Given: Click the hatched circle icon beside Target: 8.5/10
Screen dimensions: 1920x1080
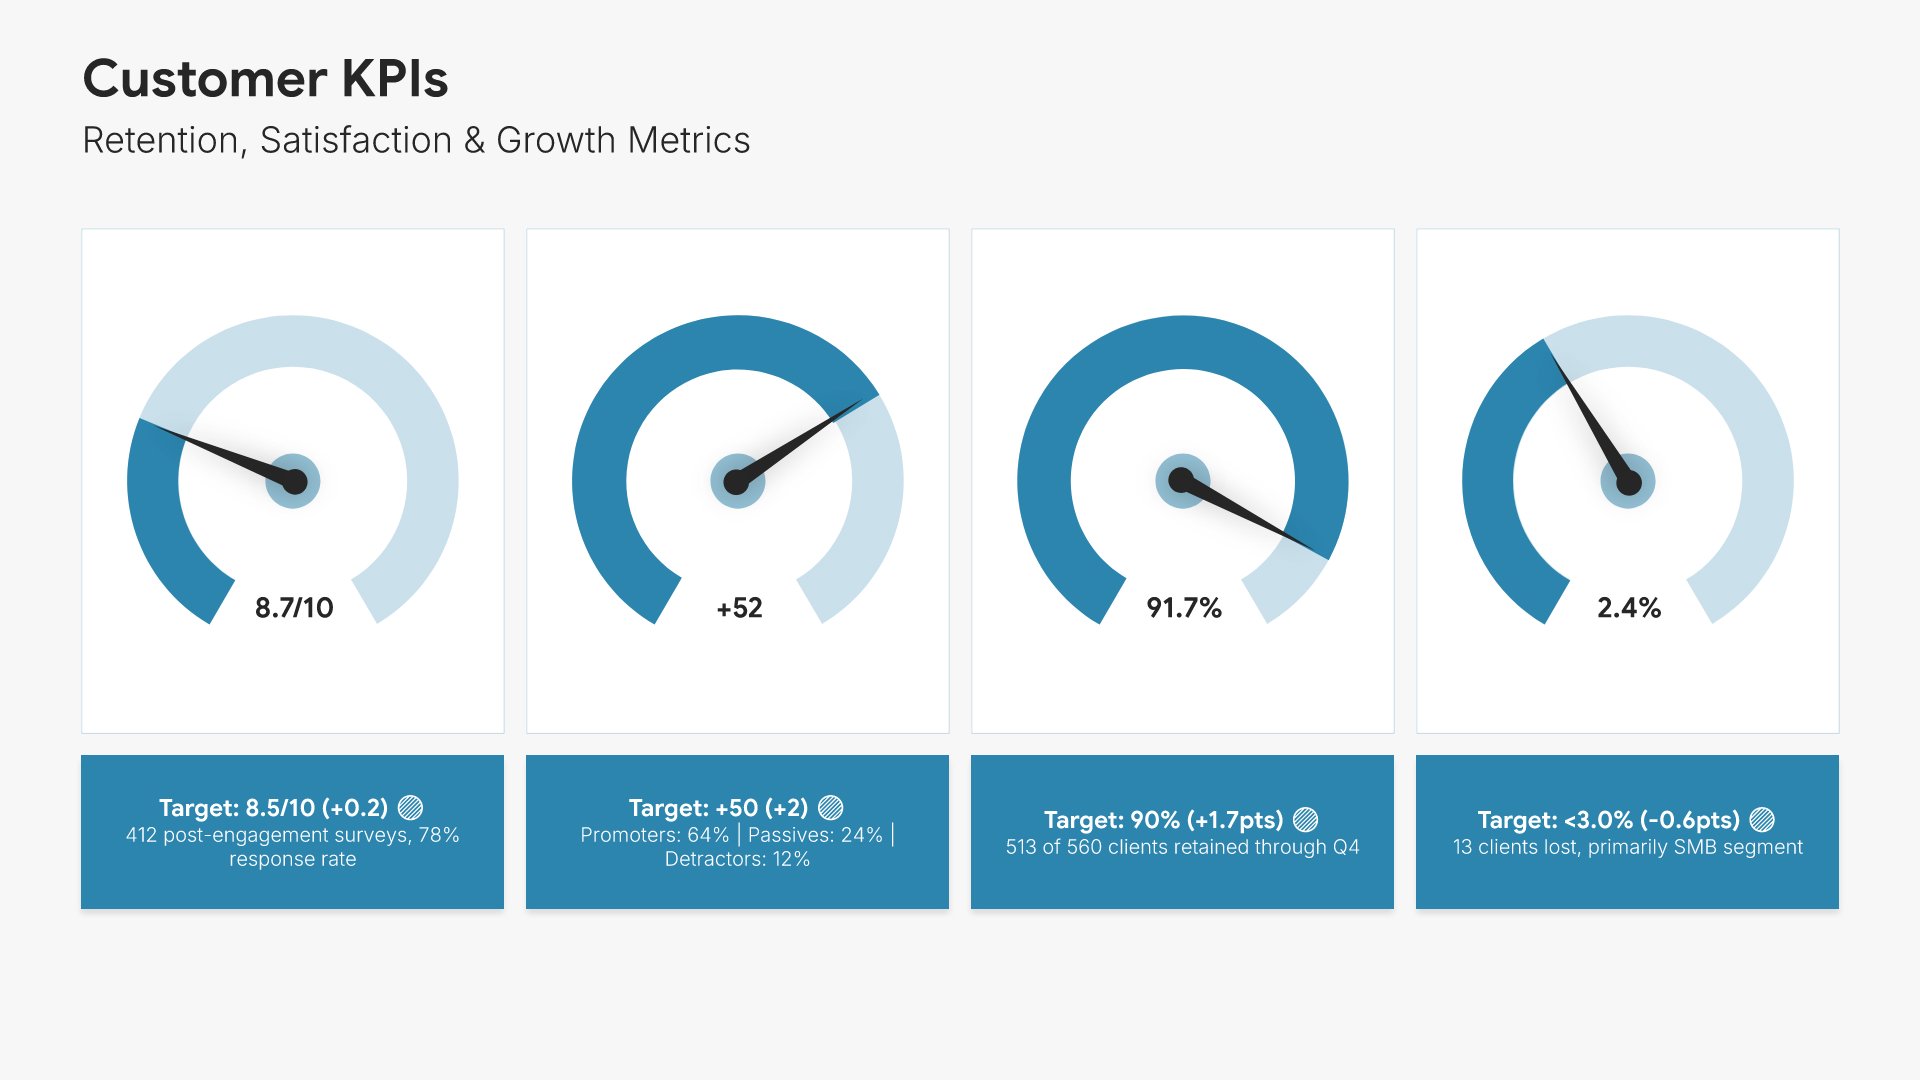Looking at the screenshot, I should coord(411,807).
